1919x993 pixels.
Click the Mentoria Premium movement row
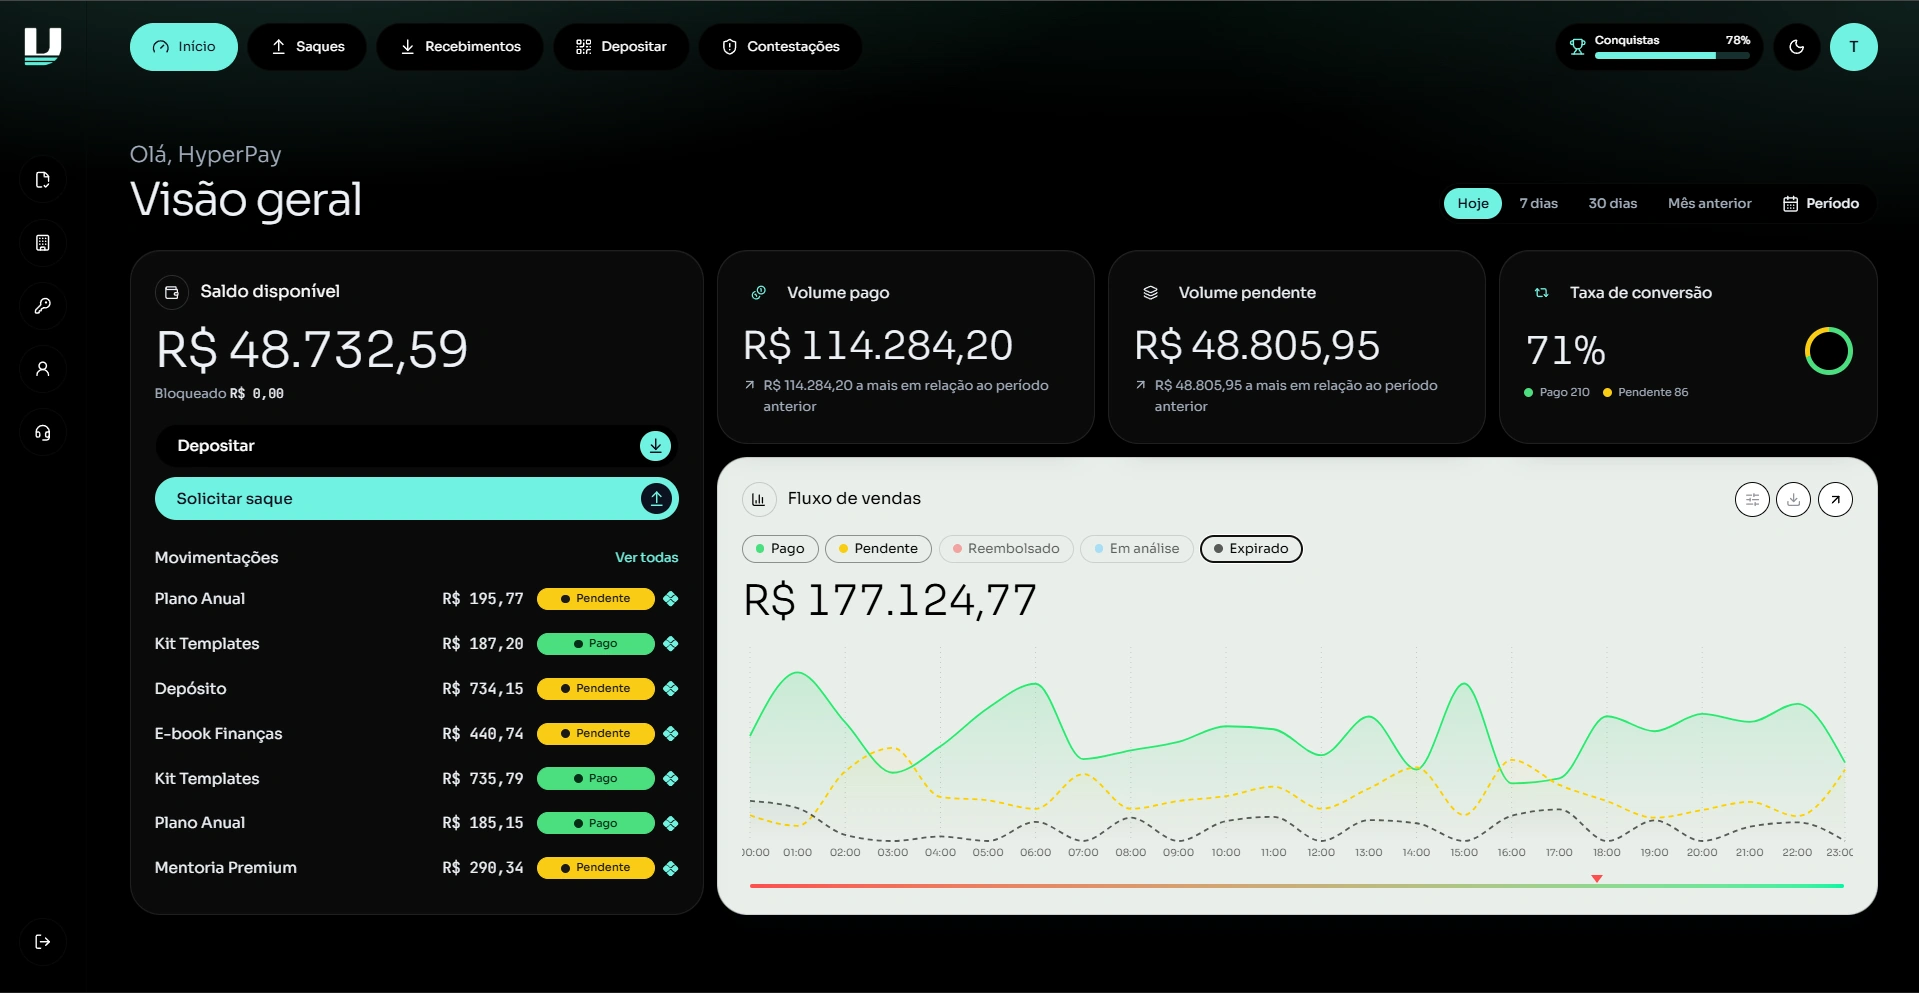(417, 868)
